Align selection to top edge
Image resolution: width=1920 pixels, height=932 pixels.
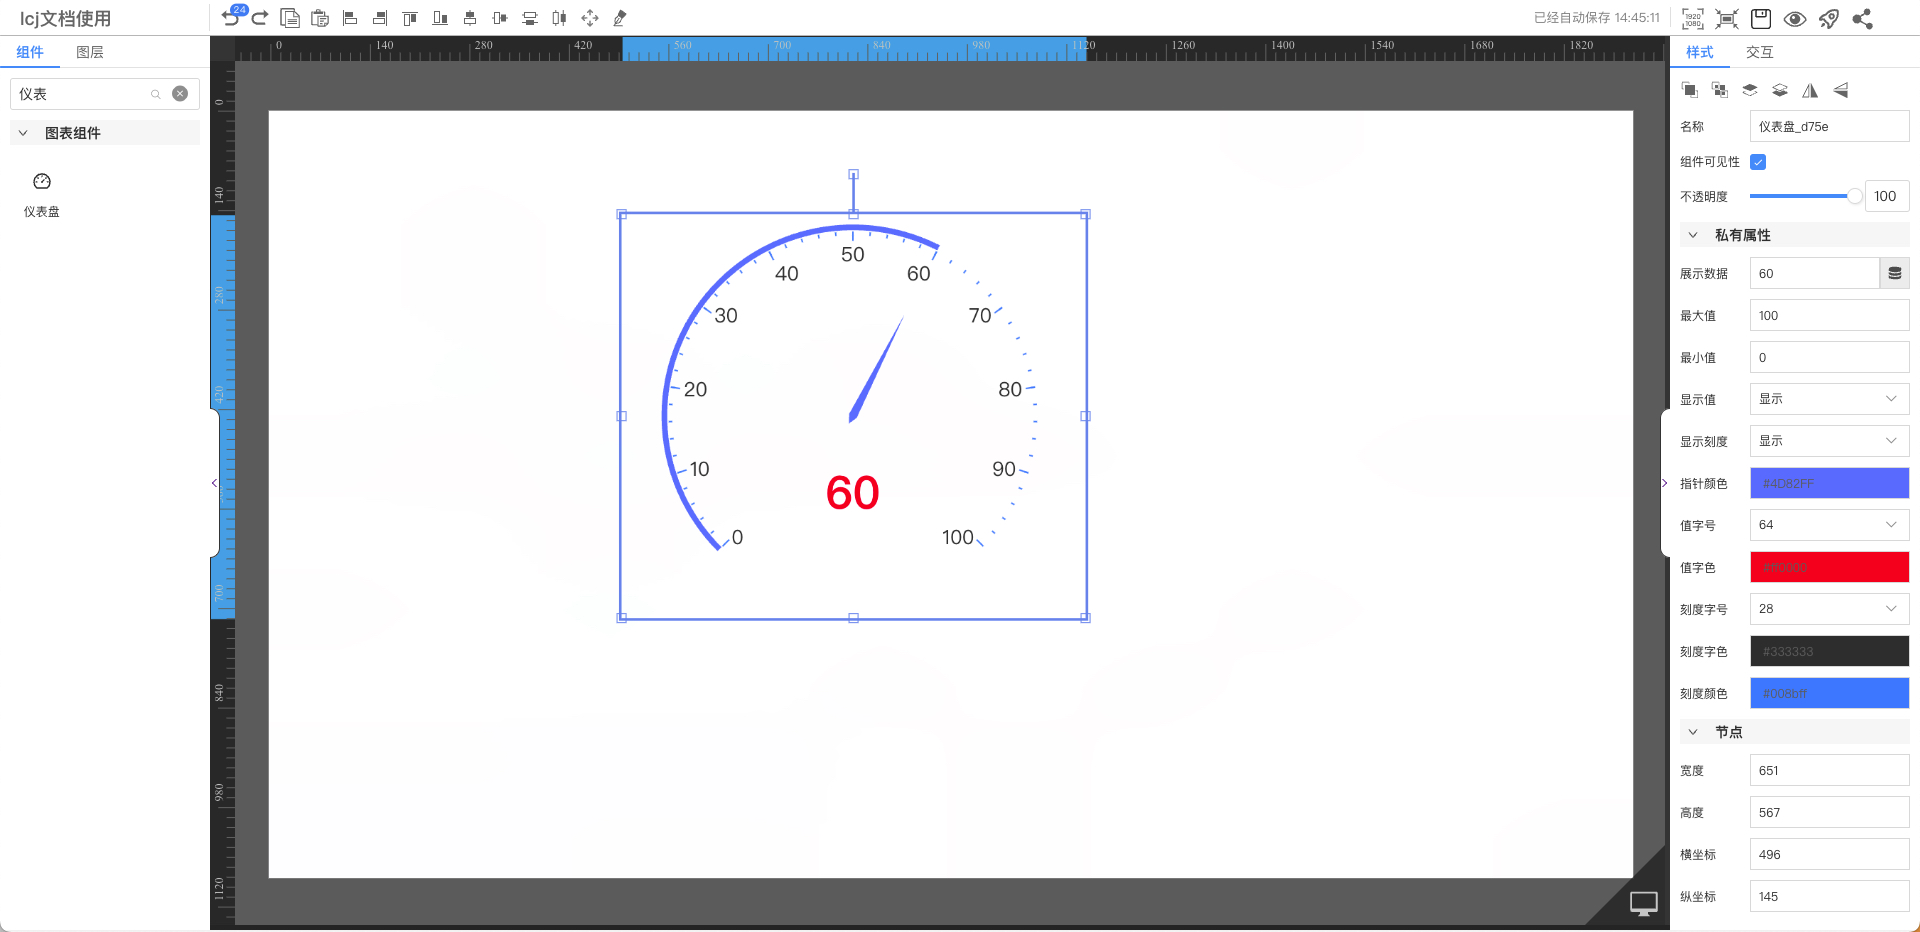(410, 18)
